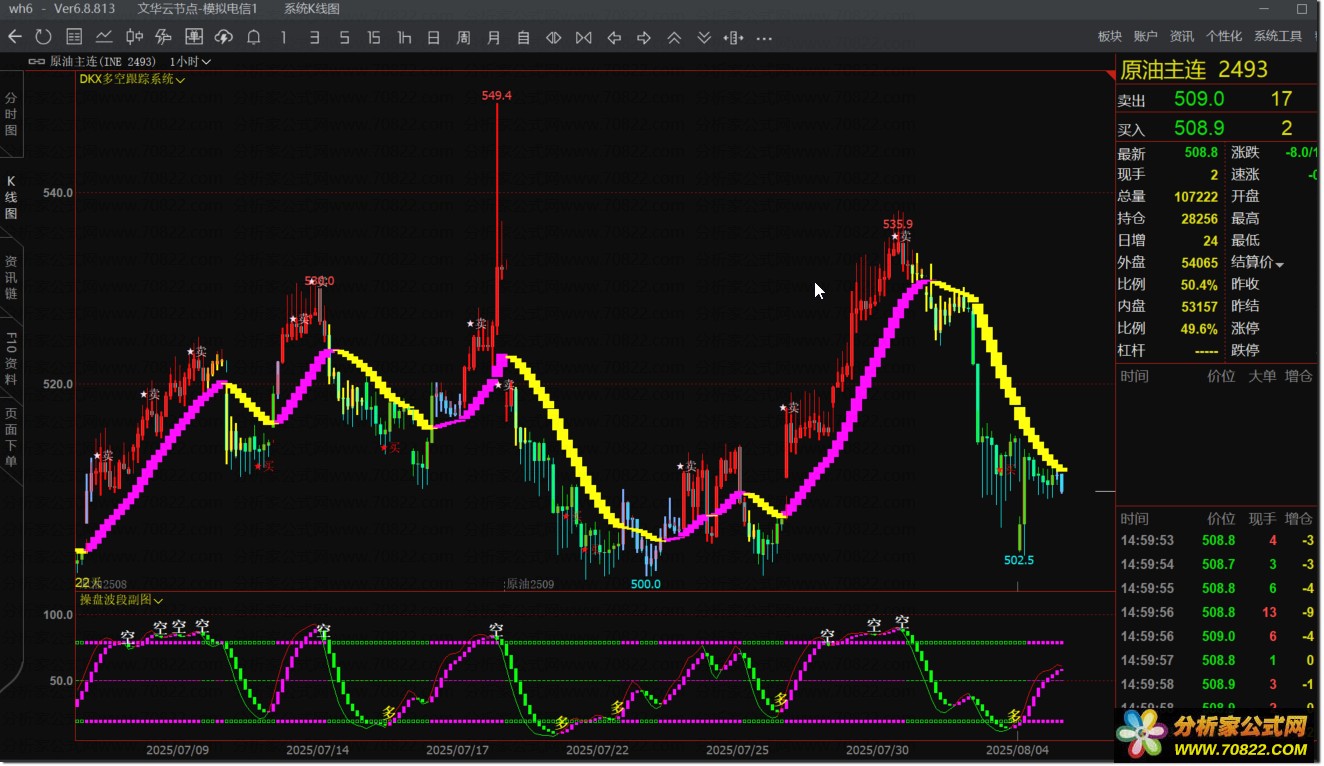Set the 3-minute period
This screenshot has height=766, width=1324.
click(x=314, y=37)
